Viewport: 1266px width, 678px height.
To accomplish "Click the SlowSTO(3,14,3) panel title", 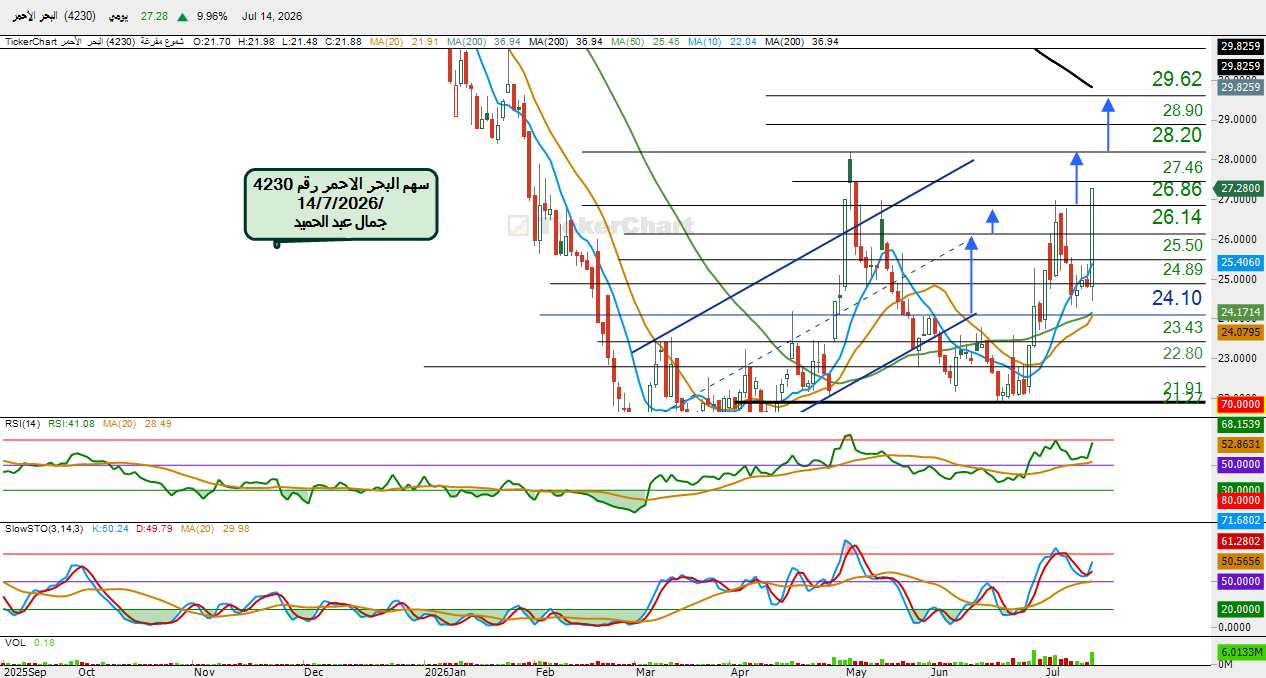I will coord(42,527).
